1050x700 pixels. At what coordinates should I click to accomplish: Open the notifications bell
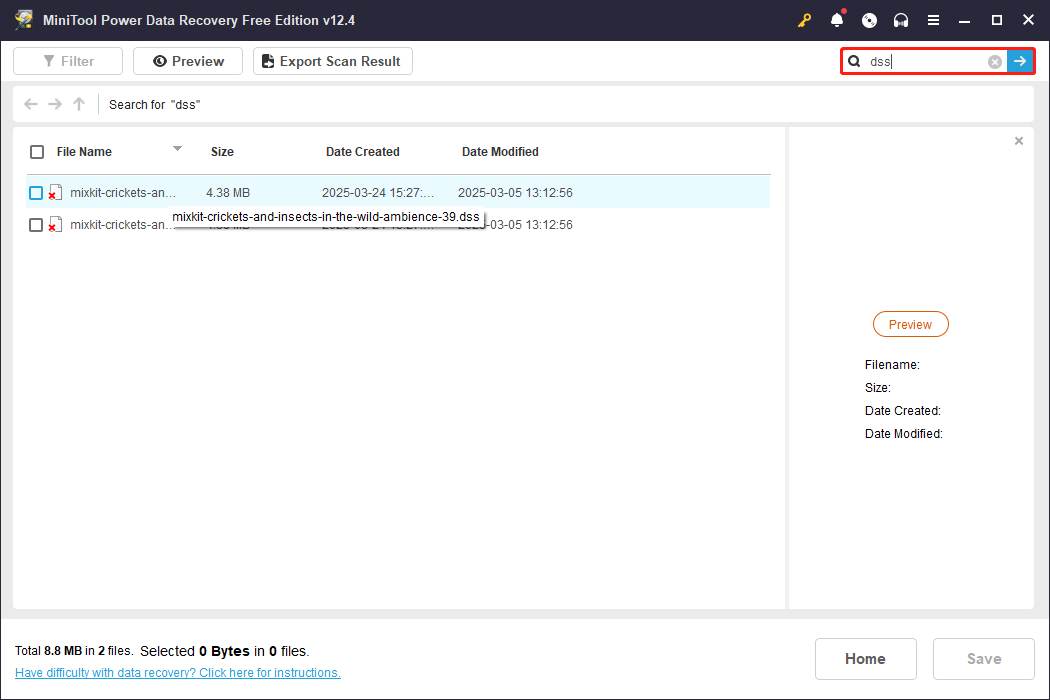(837, 20)
